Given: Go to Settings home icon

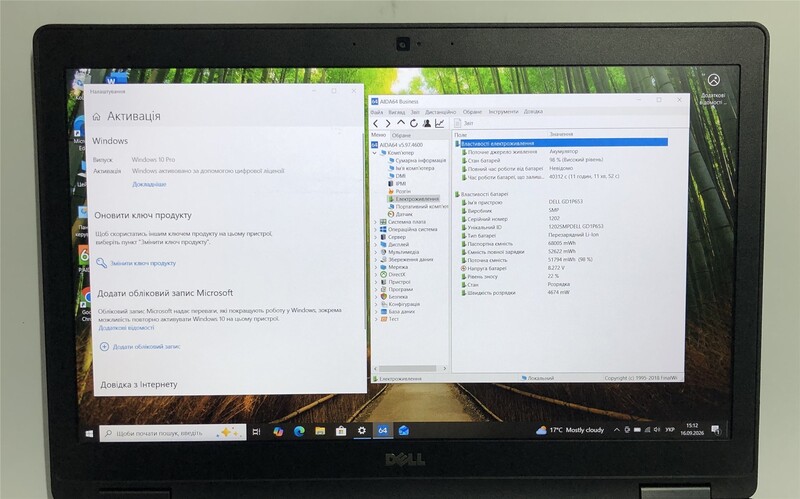Looking at the screenshot, I should [96, 117].
